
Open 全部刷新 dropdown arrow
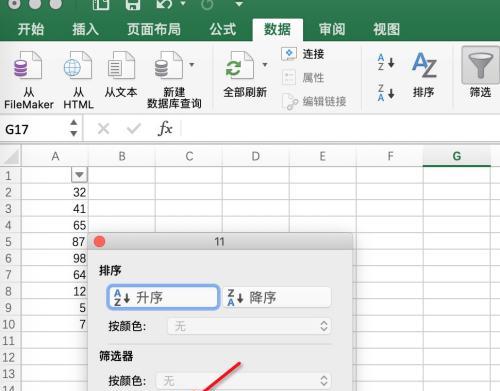(x=265, y=65)
